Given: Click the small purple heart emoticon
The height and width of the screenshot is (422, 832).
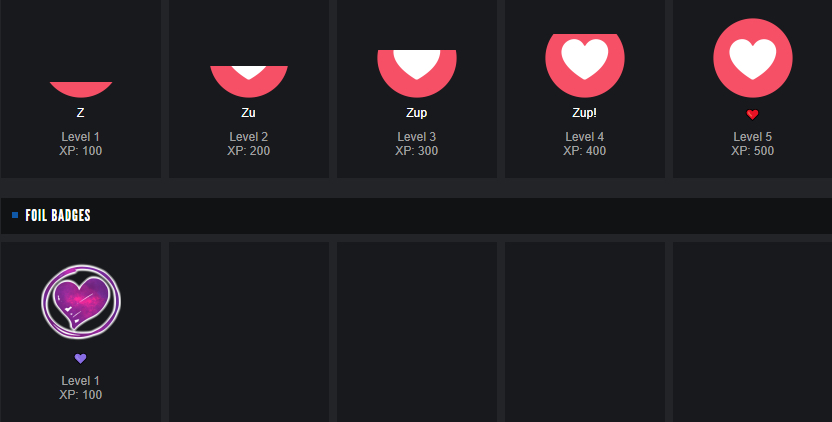Looking at the screenshot, I should tap(80, 359).
